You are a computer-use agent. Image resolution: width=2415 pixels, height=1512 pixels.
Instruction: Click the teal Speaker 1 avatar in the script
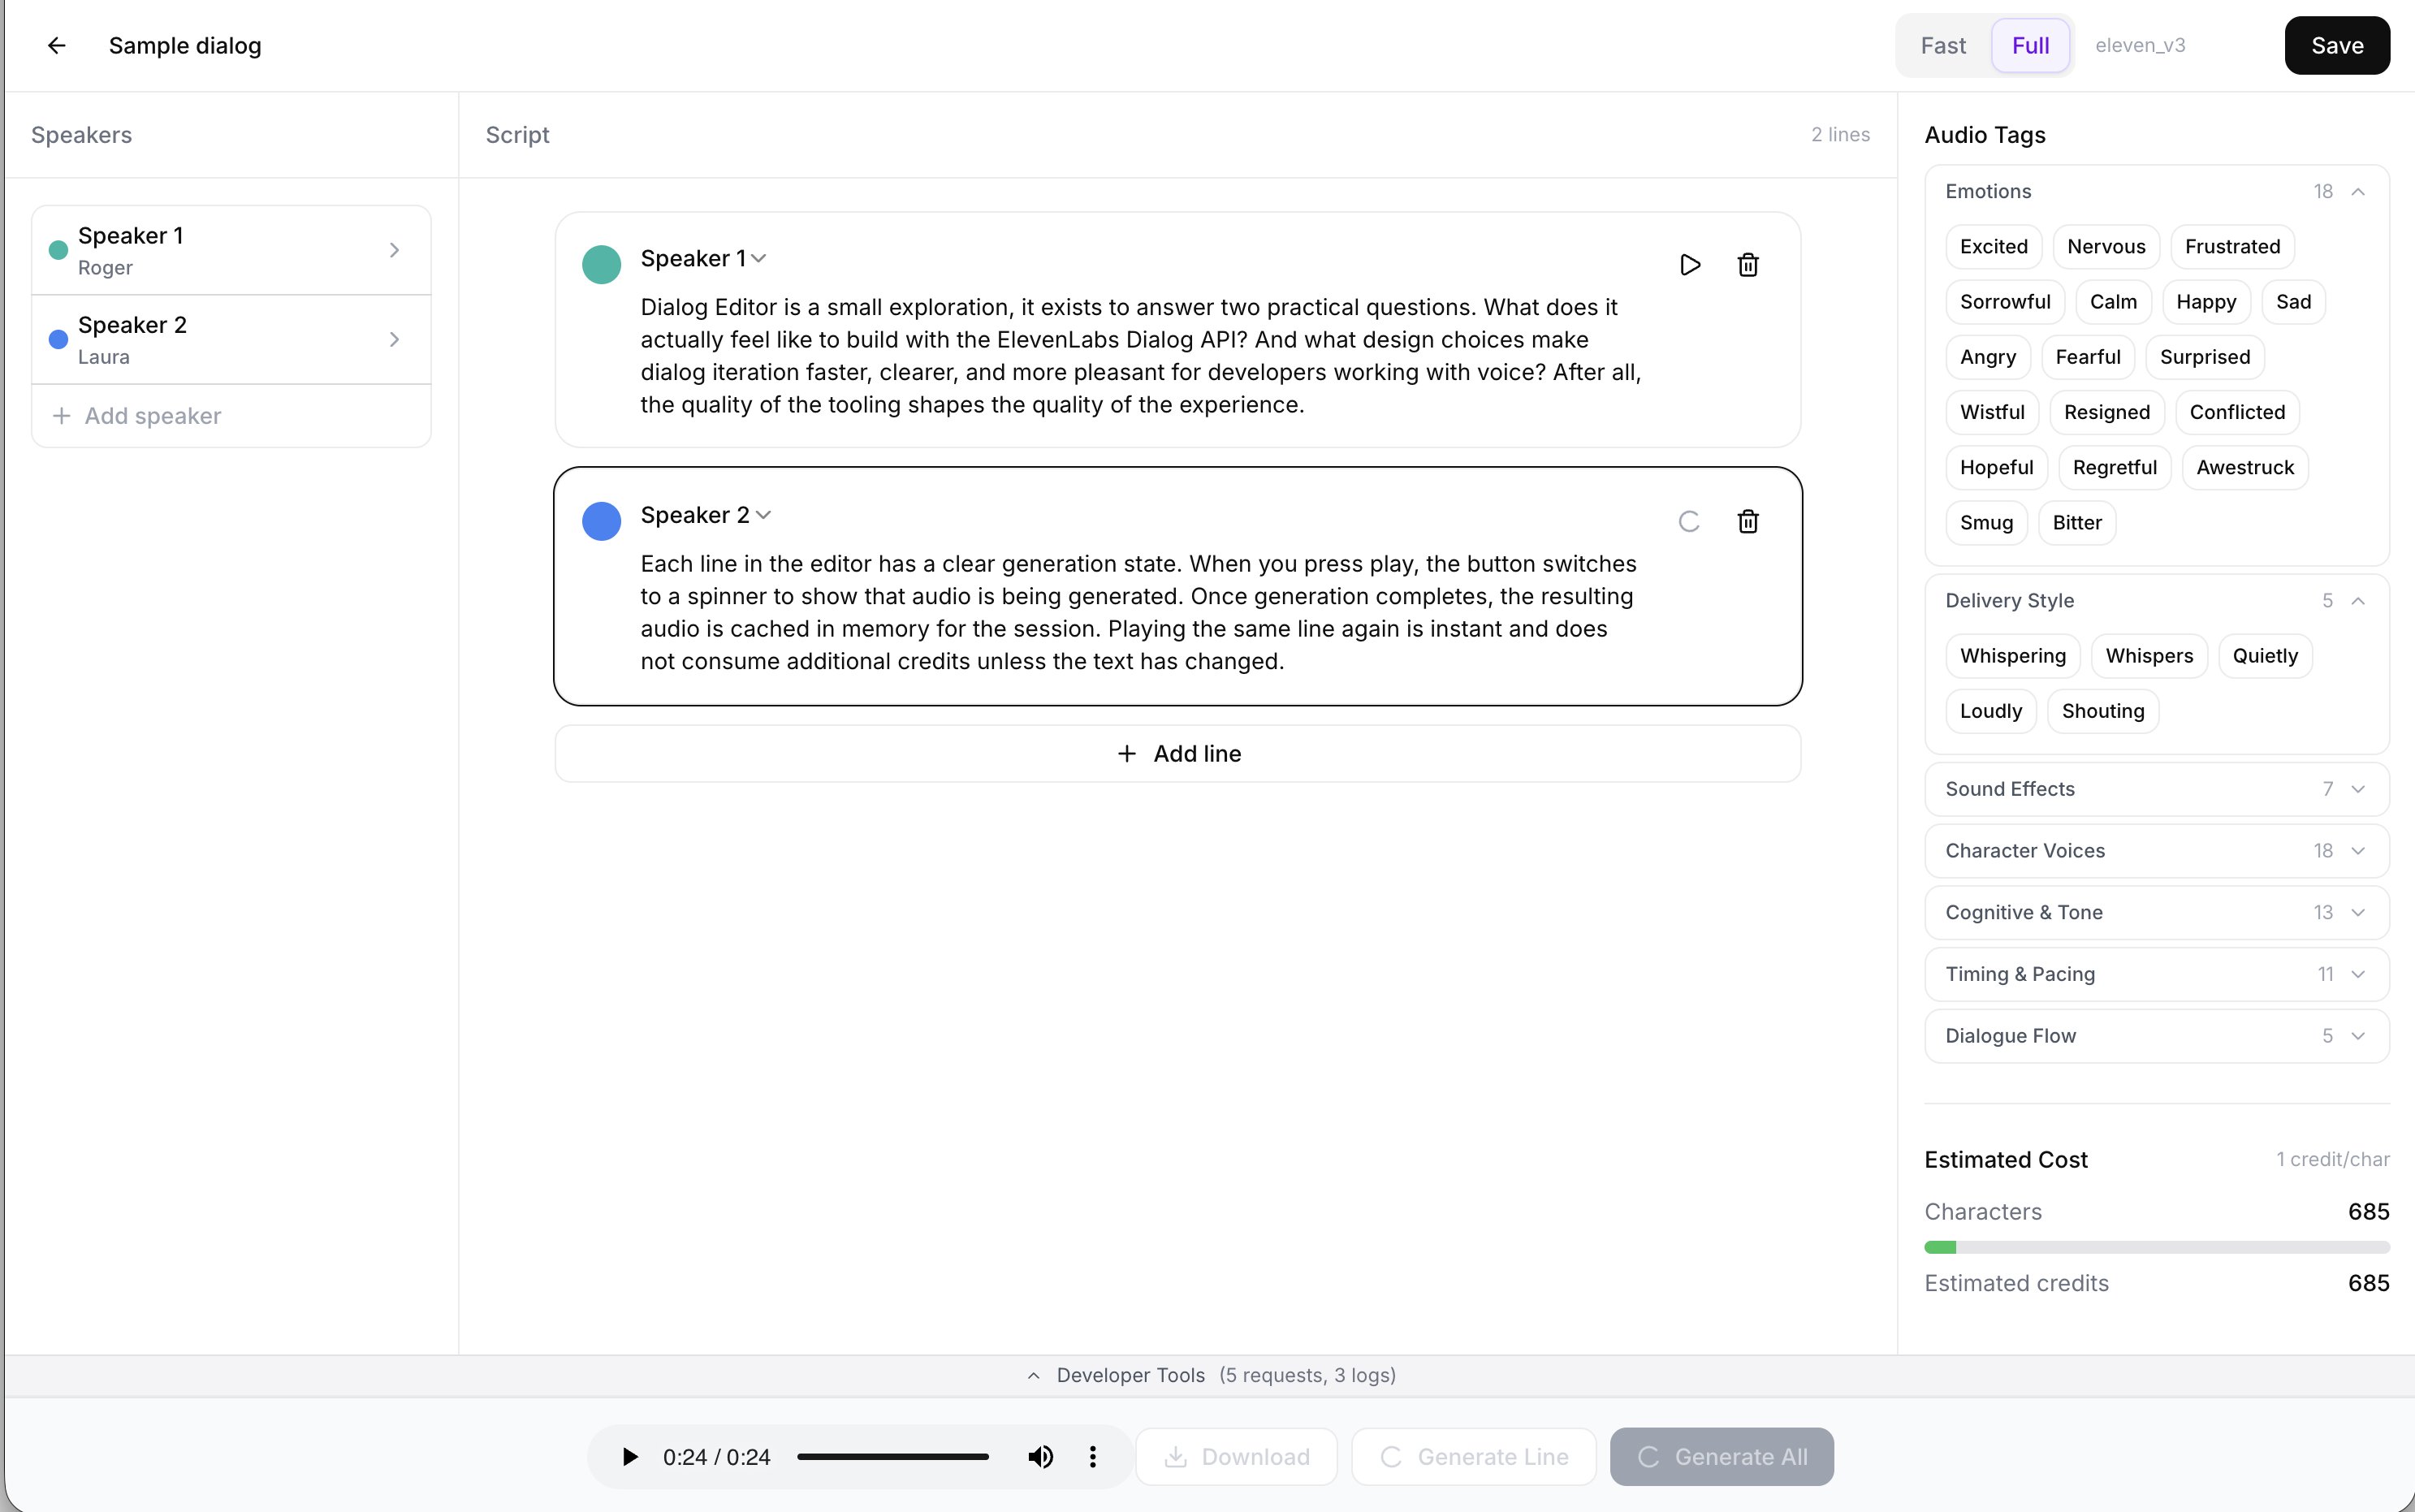(601, 265)
